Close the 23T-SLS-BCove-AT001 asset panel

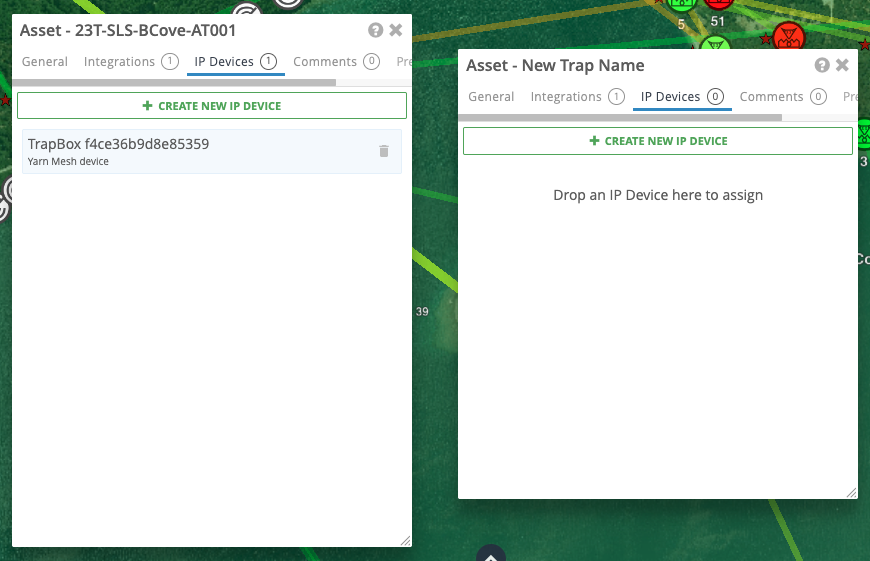pos(396,30)
